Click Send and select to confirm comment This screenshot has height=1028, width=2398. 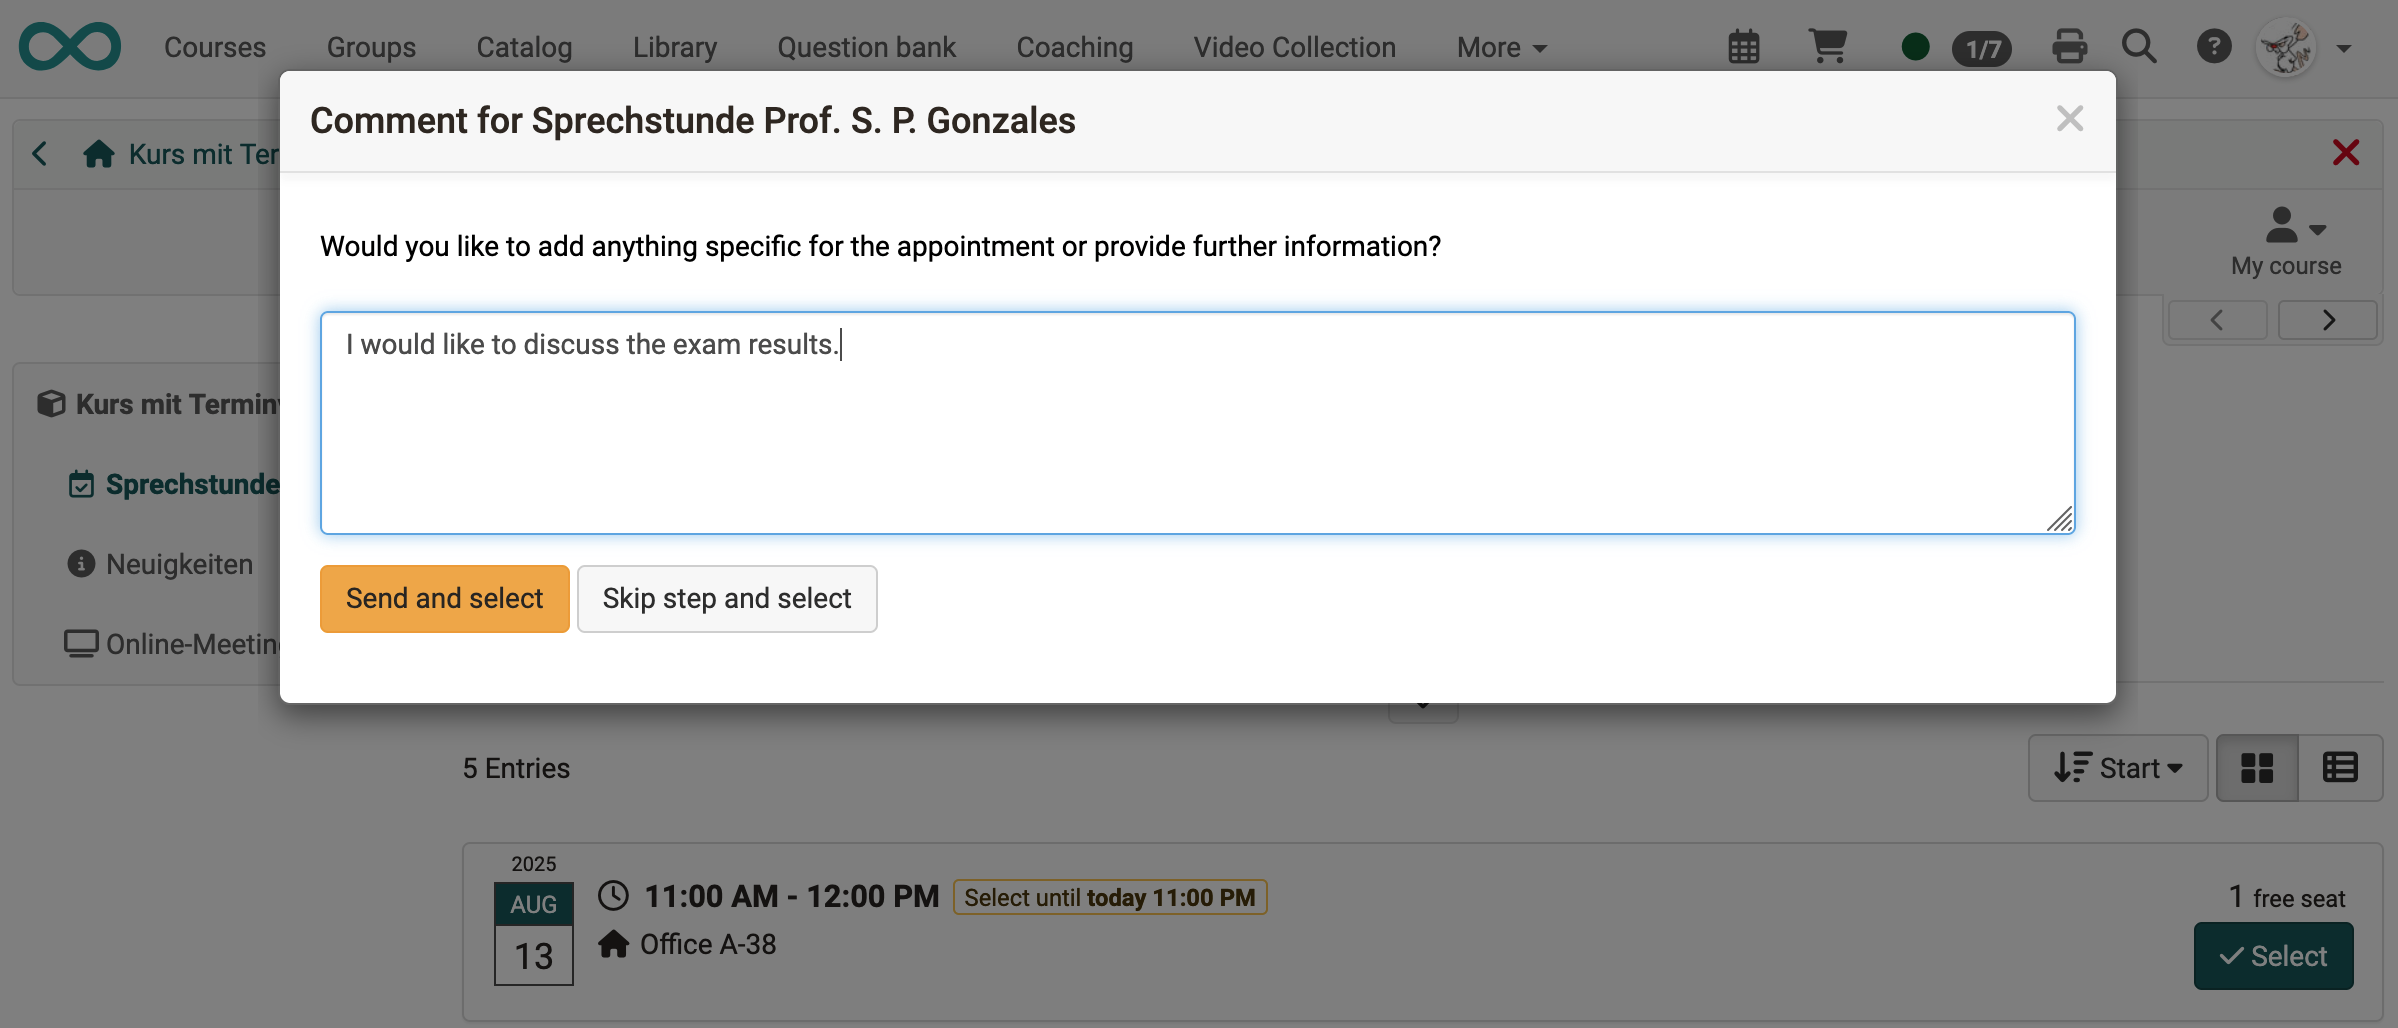(444, 598)
